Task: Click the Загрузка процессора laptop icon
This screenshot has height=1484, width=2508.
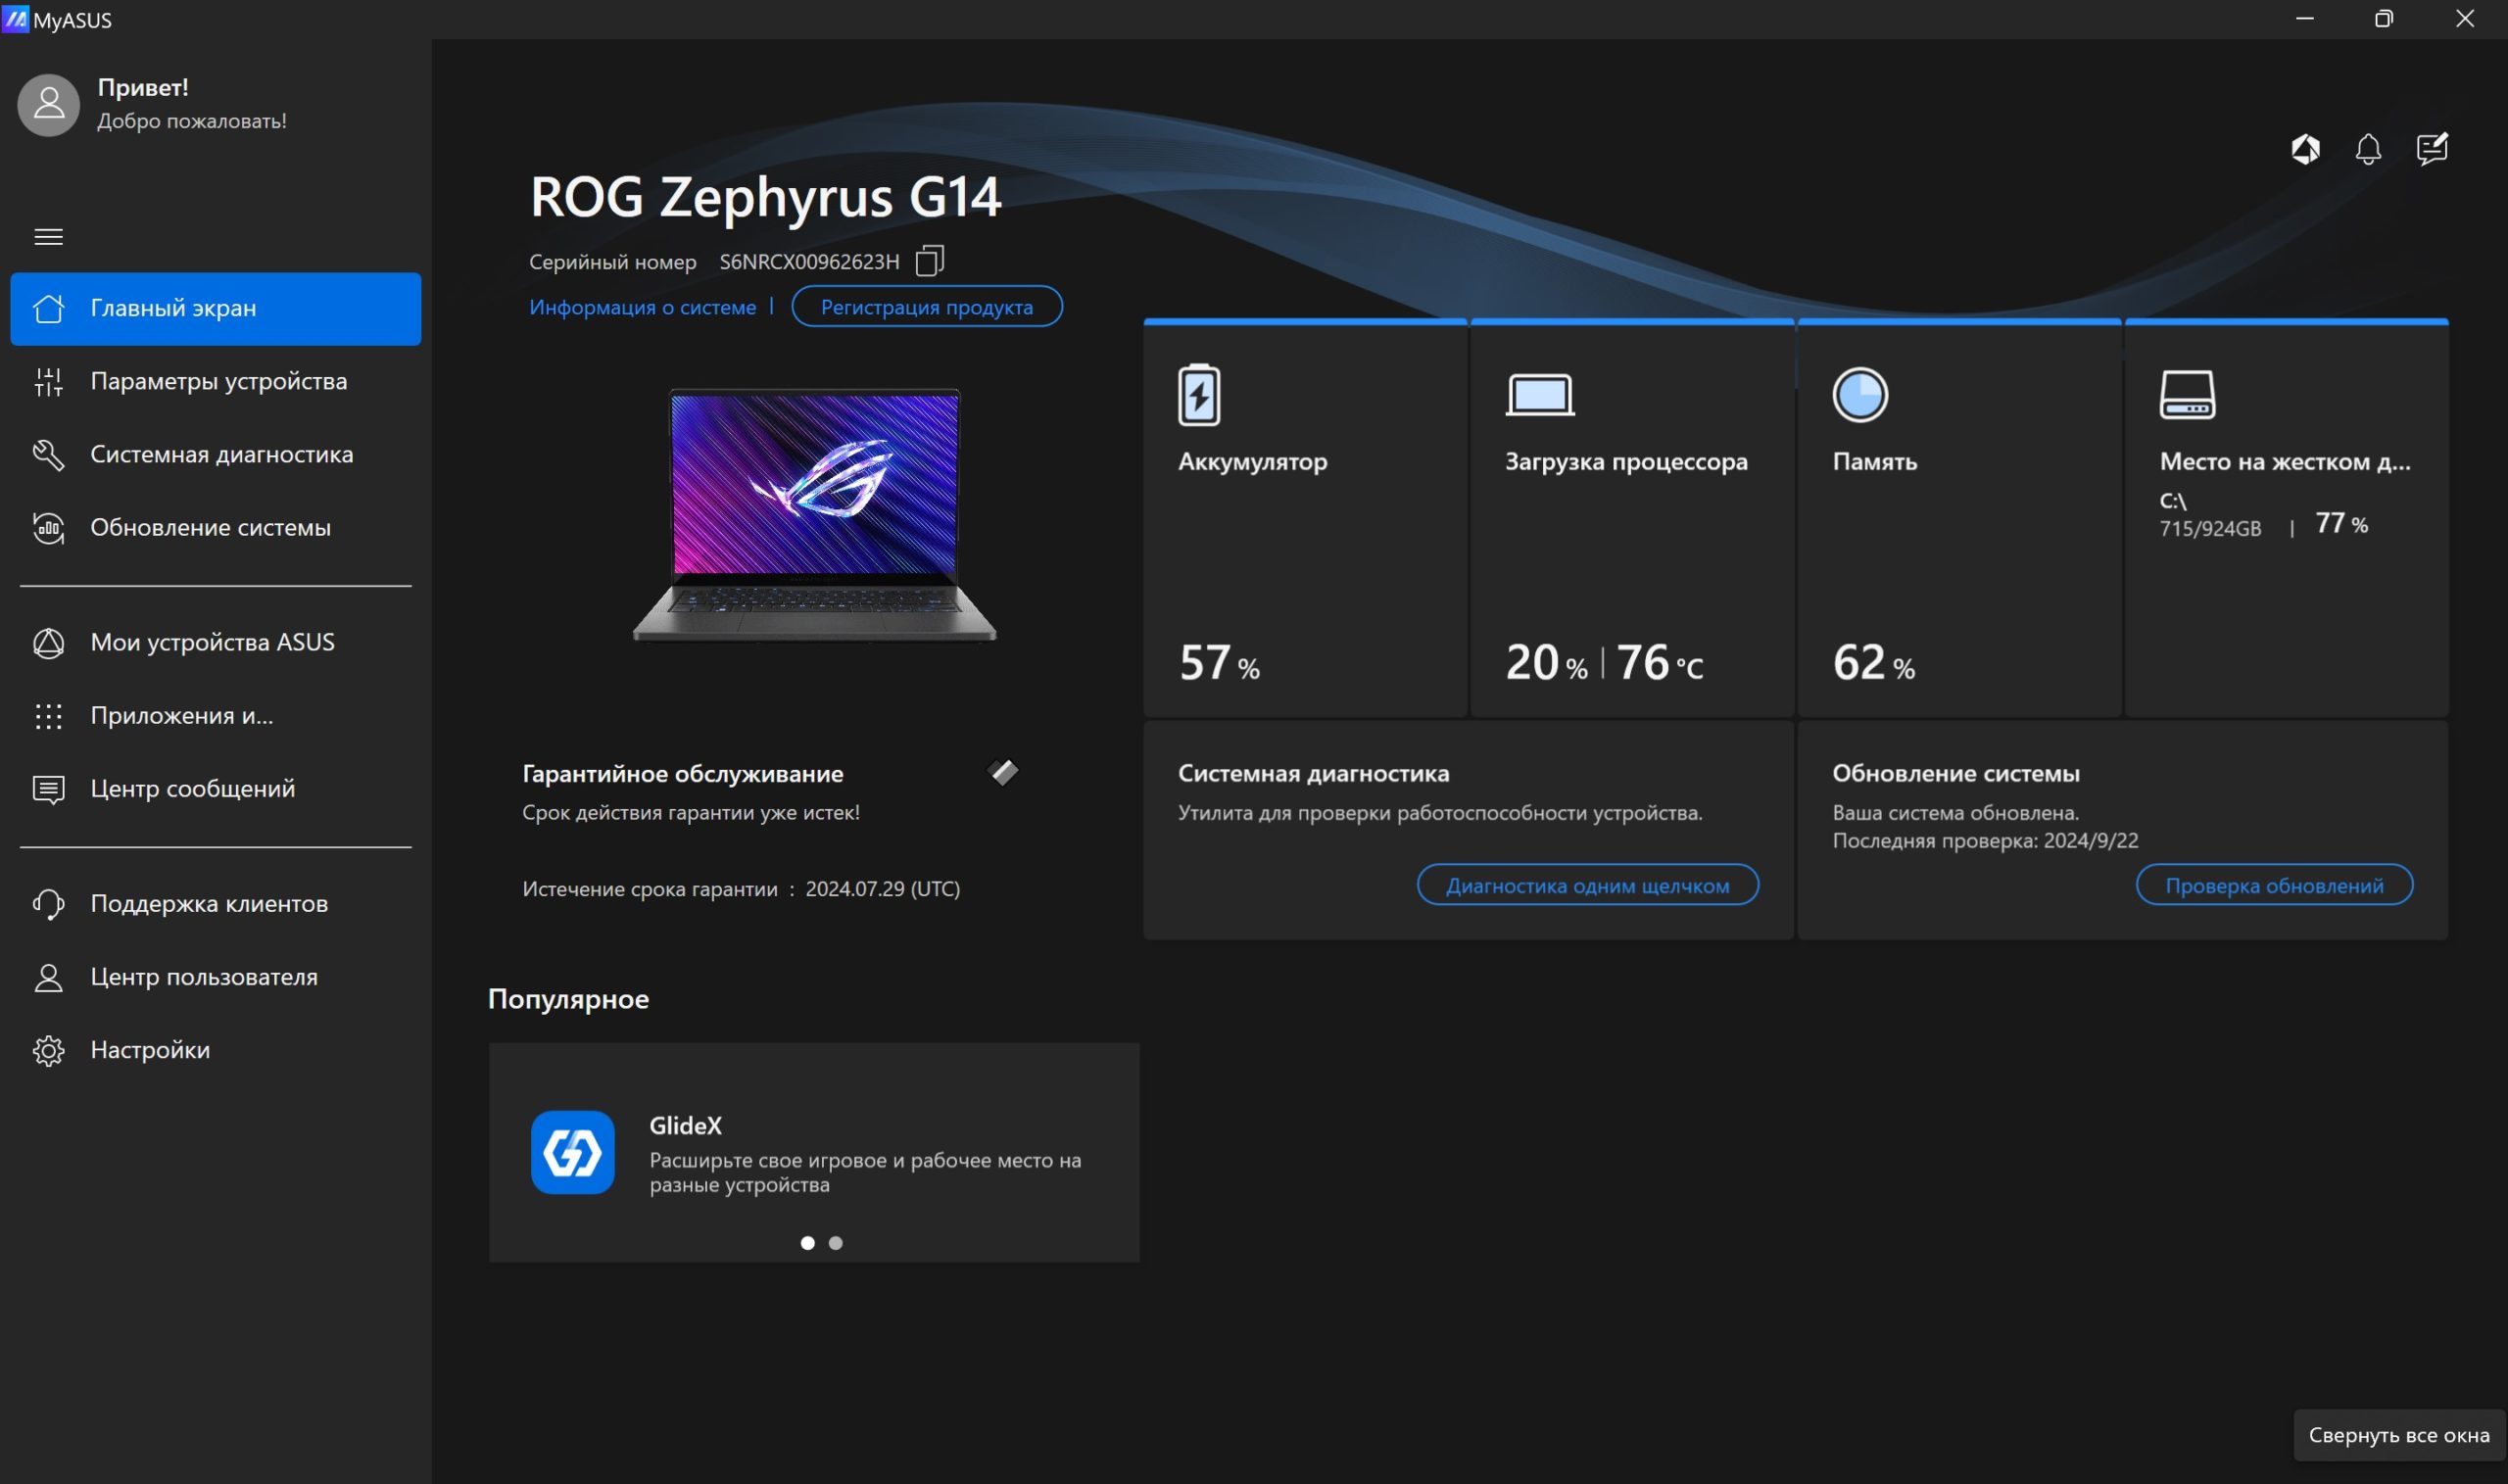Action: 1540,394
